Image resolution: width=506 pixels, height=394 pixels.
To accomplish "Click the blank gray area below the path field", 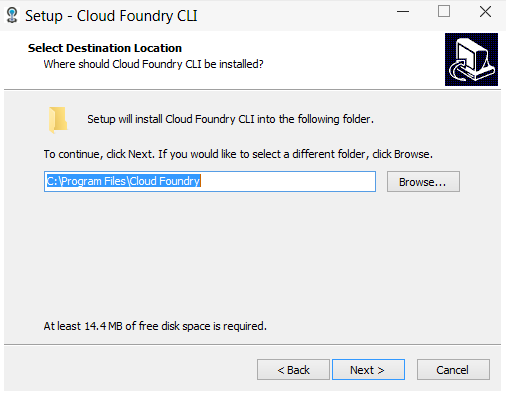I will click(x=252, y=253).
